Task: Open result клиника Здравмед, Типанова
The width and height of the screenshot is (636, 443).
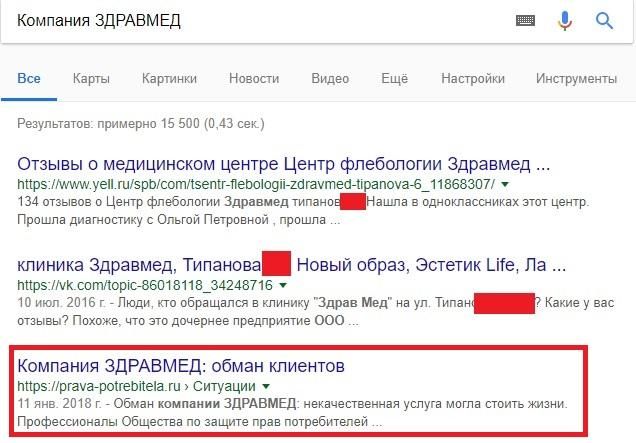Action: tap(291, 265)
